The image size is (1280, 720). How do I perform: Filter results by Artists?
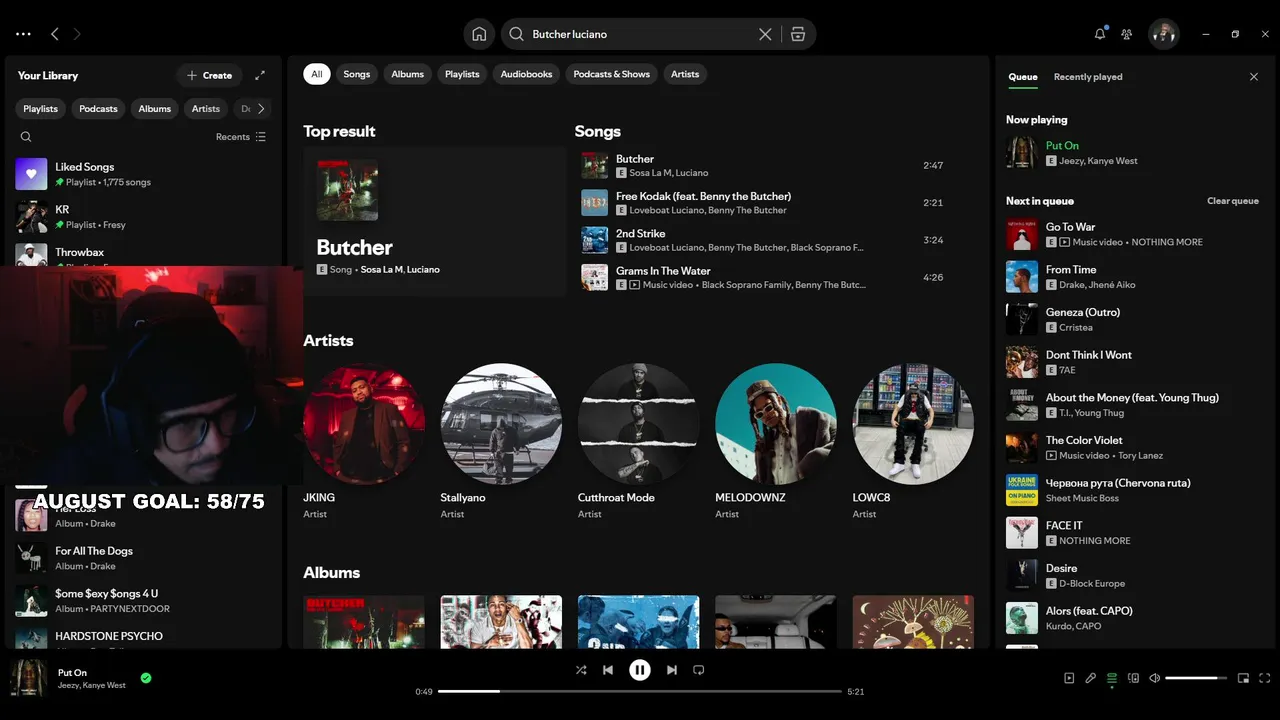(685, 74)
